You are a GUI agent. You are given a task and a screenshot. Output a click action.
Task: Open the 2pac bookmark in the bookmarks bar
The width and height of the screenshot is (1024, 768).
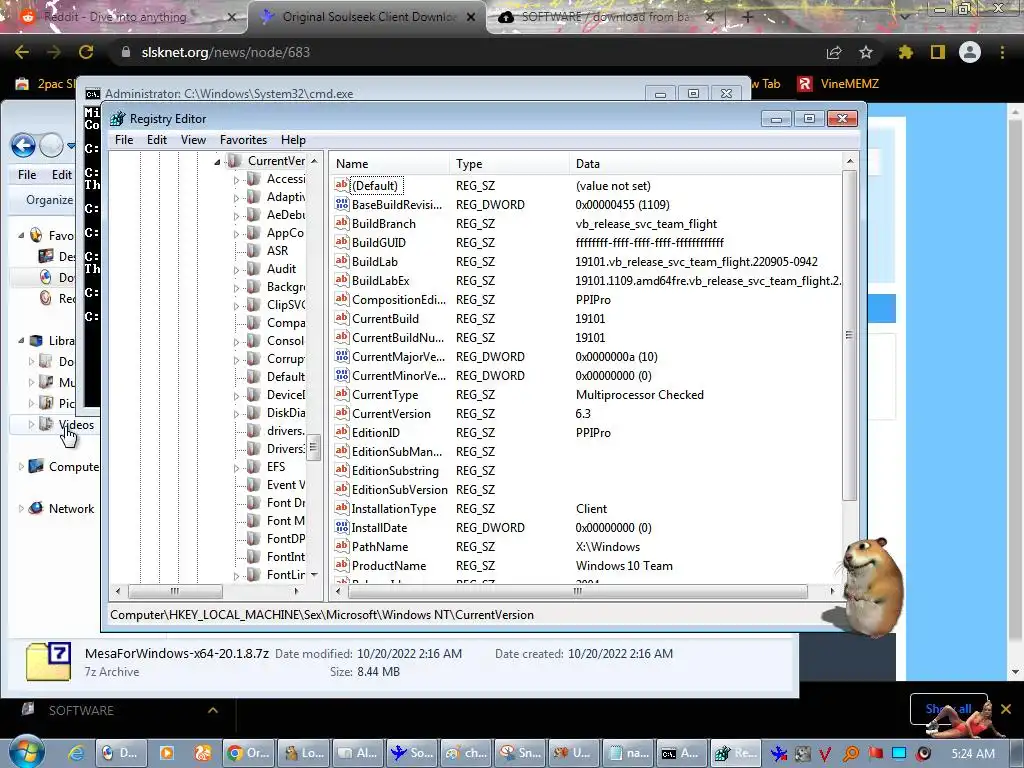click(x=44, y=84)
